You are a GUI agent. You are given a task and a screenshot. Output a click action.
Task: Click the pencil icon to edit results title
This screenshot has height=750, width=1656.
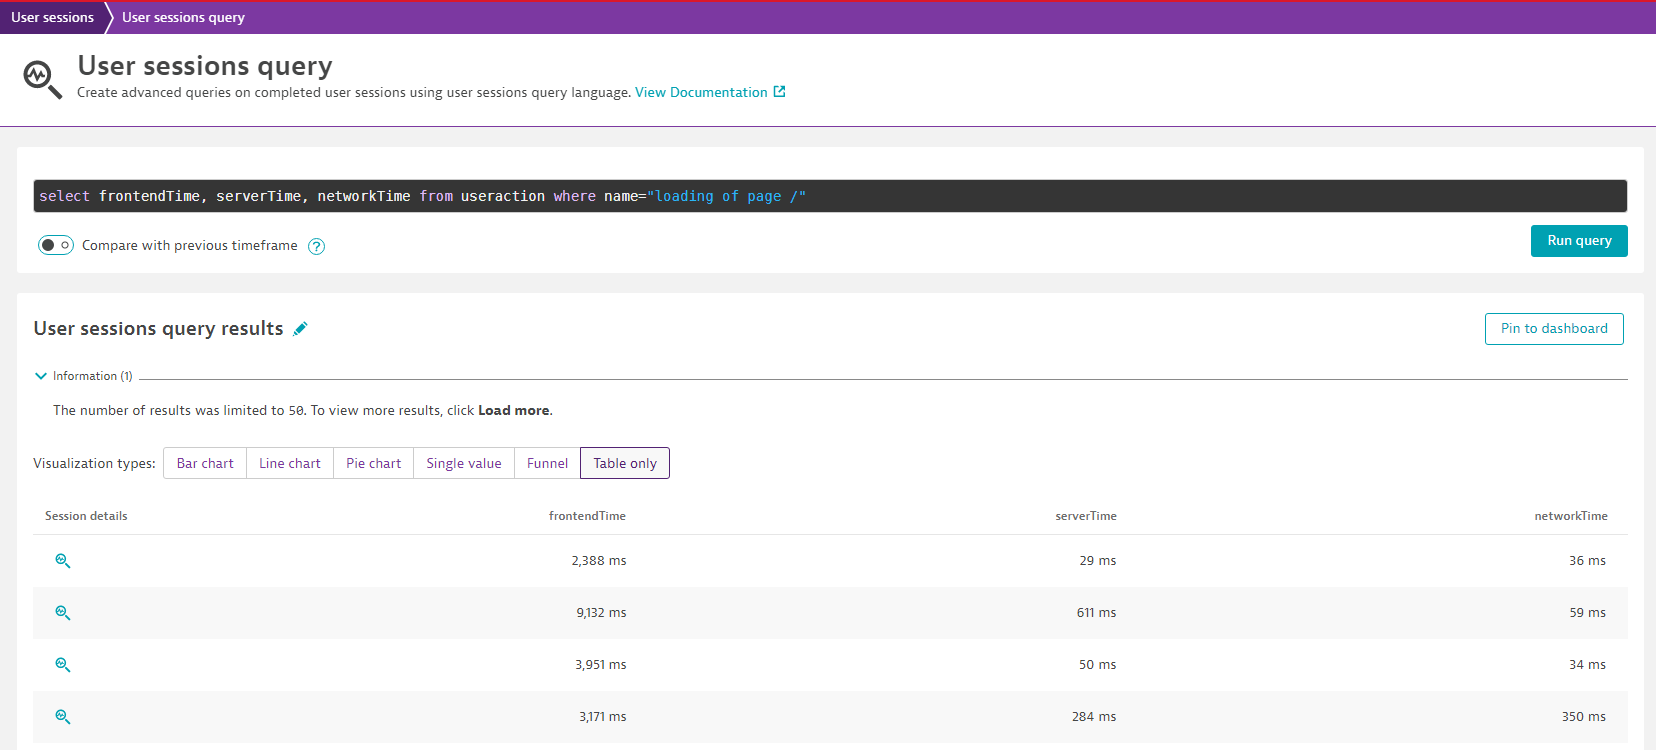[x=300, y=329]
